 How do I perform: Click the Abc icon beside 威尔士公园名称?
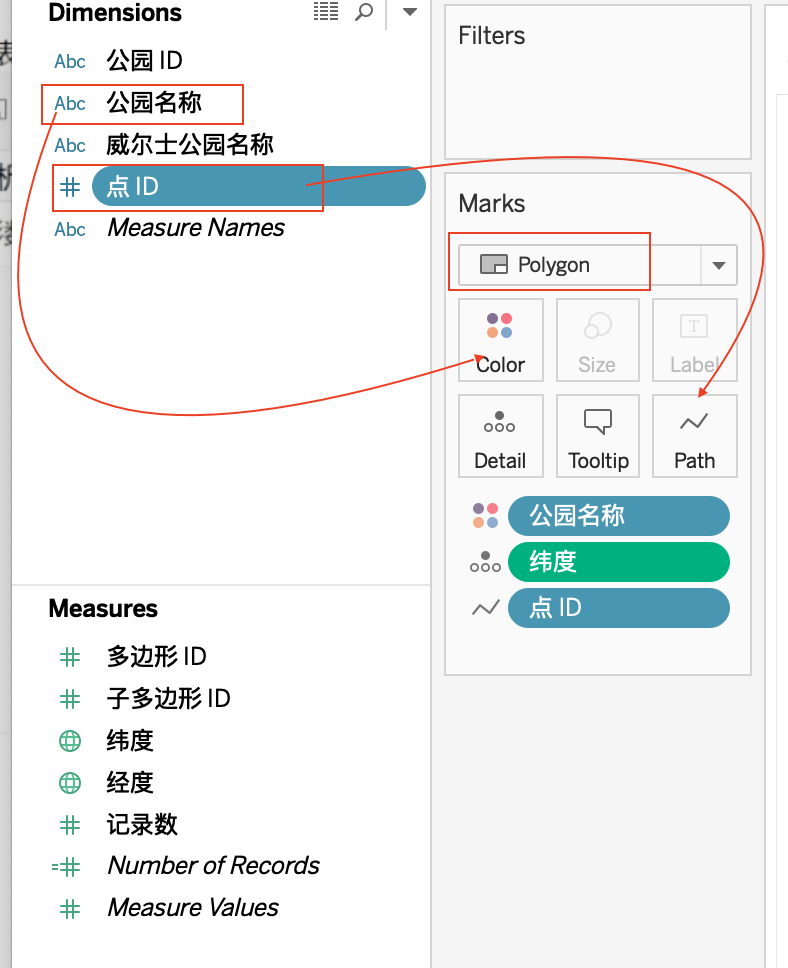tap(70, 145)
